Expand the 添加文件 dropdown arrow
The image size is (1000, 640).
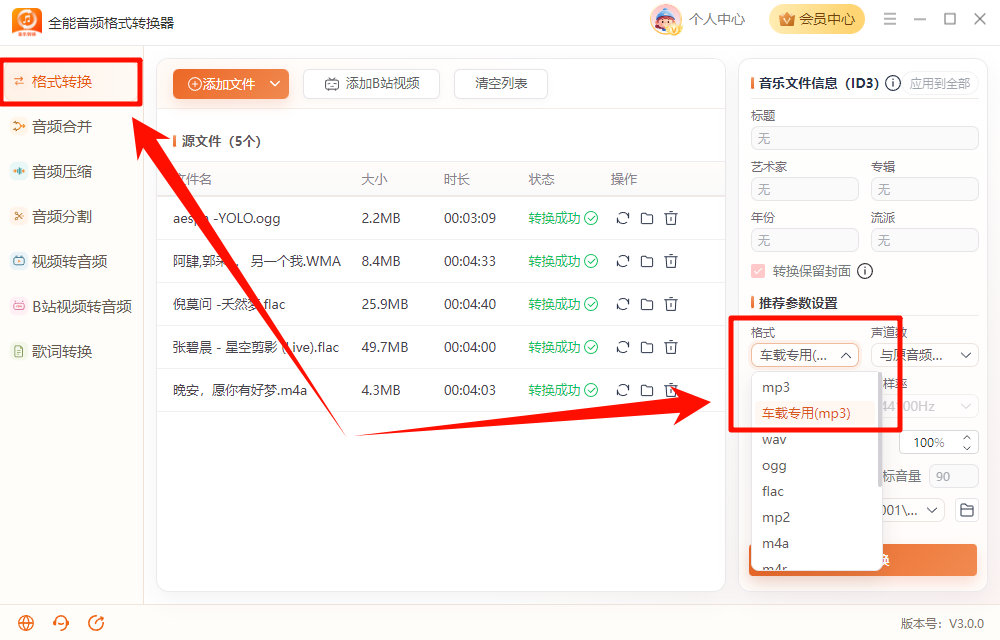click(275, 84)
